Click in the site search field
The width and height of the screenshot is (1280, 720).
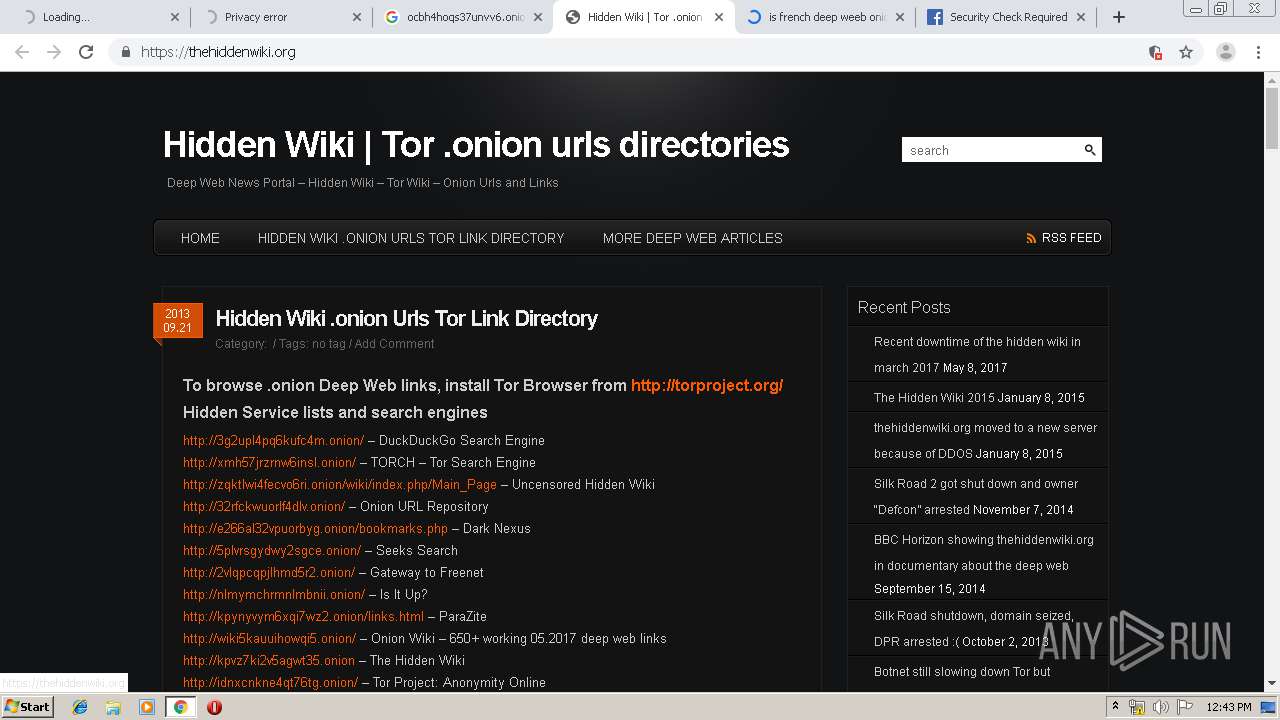[992, 150]
